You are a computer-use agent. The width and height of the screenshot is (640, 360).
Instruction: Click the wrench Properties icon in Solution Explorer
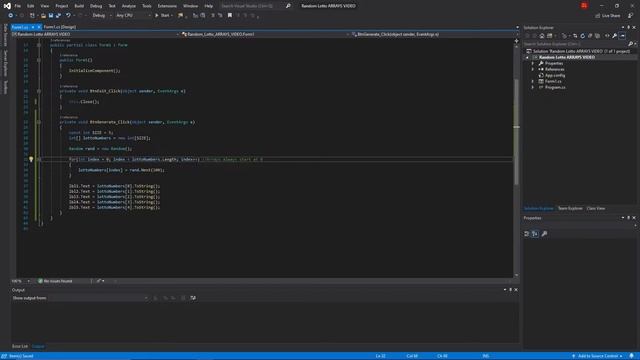(615, 36)
